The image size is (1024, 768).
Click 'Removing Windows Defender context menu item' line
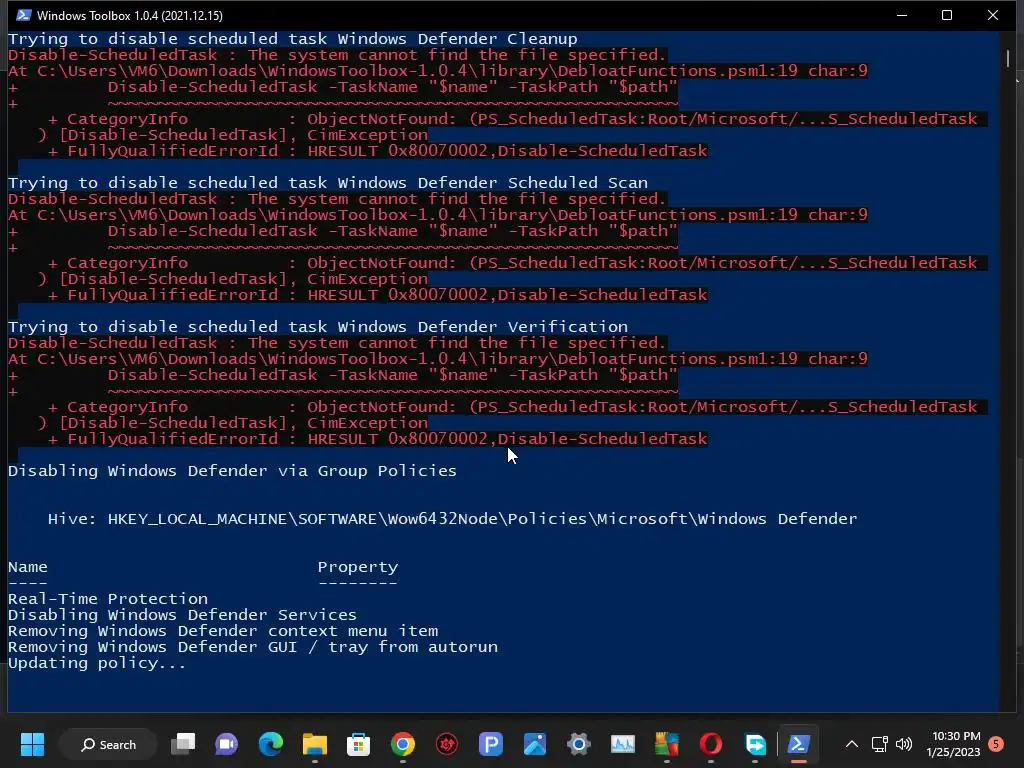click(x=223, y=631)
